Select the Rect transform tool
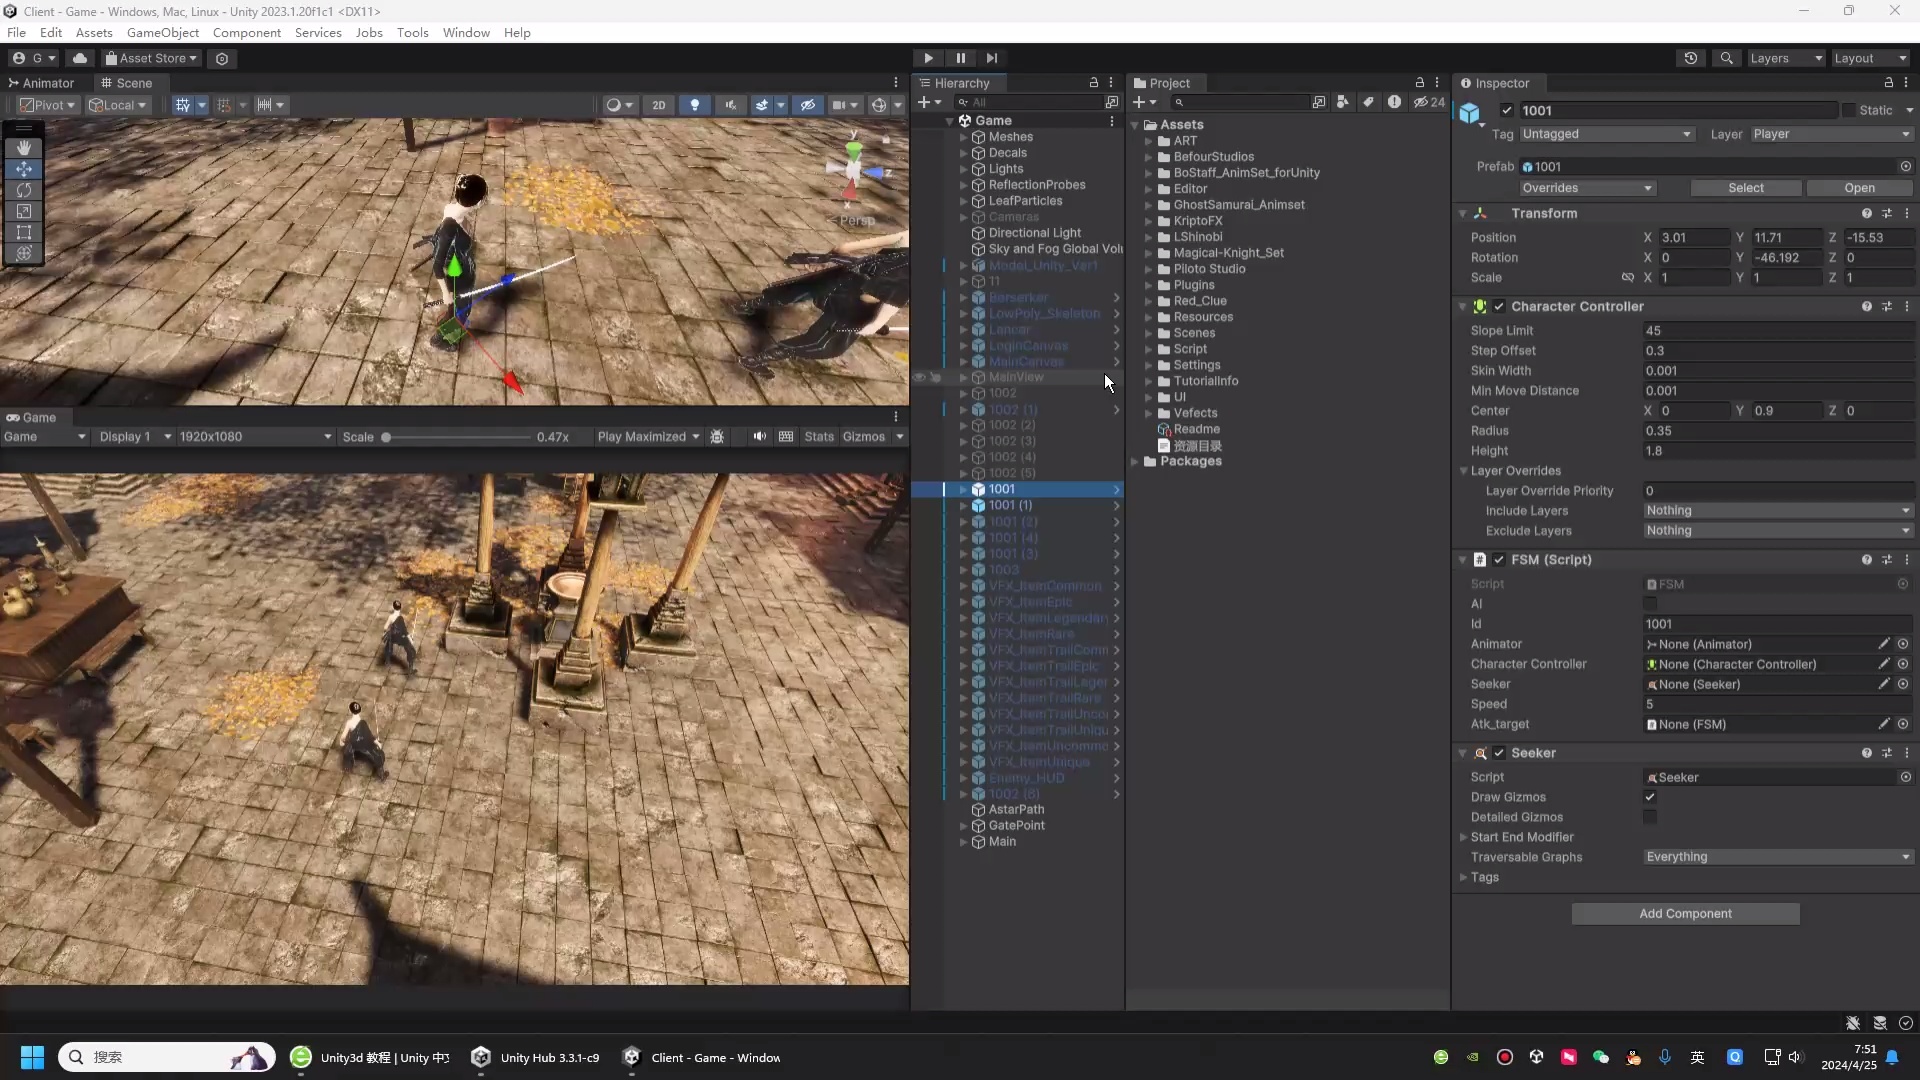1920x1080 pixels. click(x=24, y=232)
